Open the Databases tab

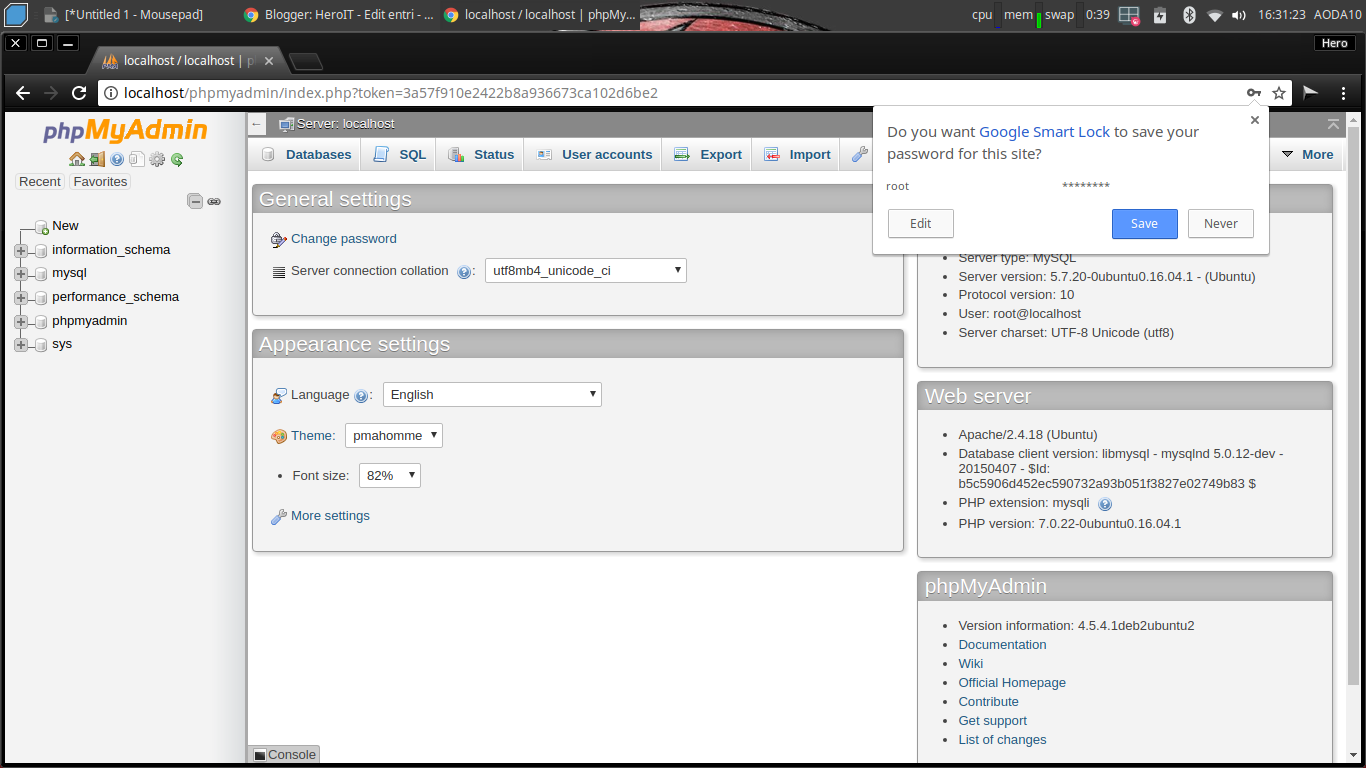306,154
